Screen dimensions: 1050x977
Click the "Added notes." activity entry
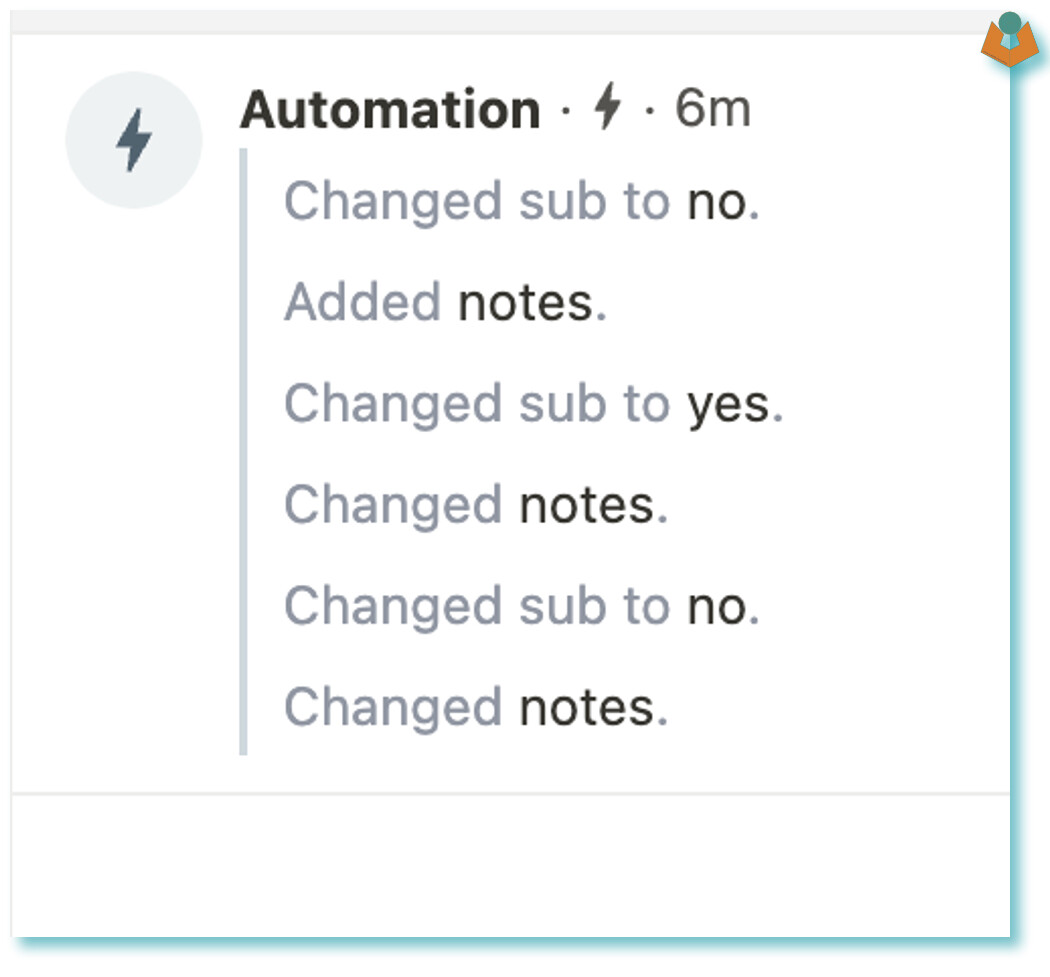coord(446,303)
